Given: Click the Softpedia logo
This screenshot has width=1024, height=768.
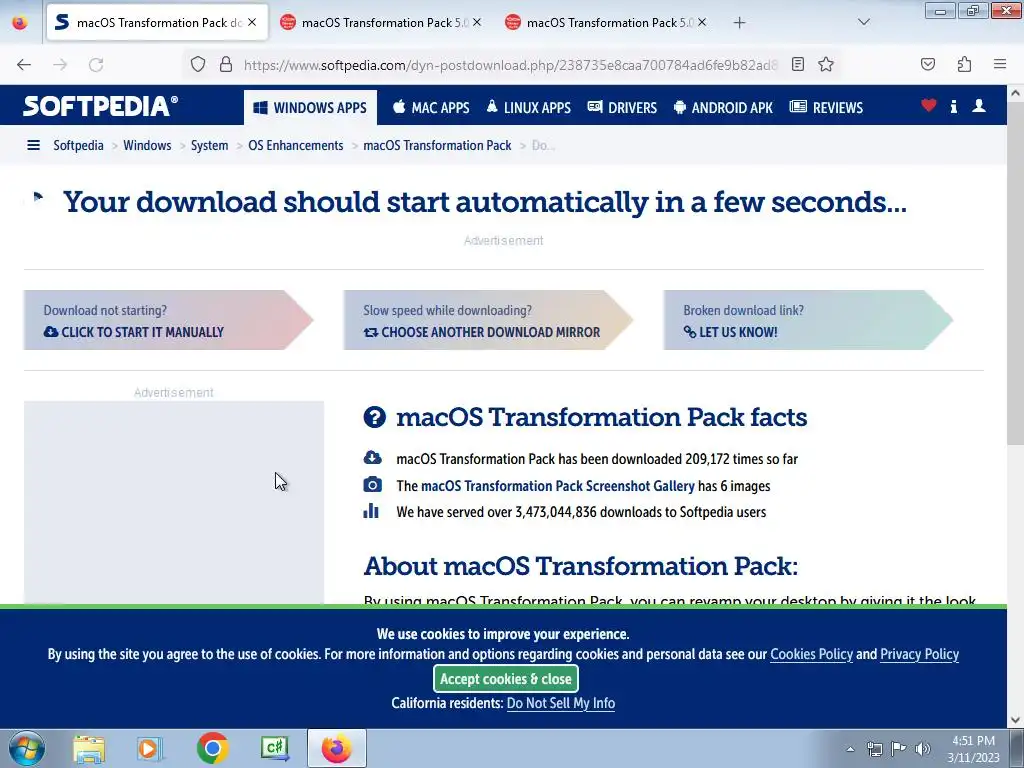Looking at the screenshot, I should pyautogui.click(x=101, y=106).
